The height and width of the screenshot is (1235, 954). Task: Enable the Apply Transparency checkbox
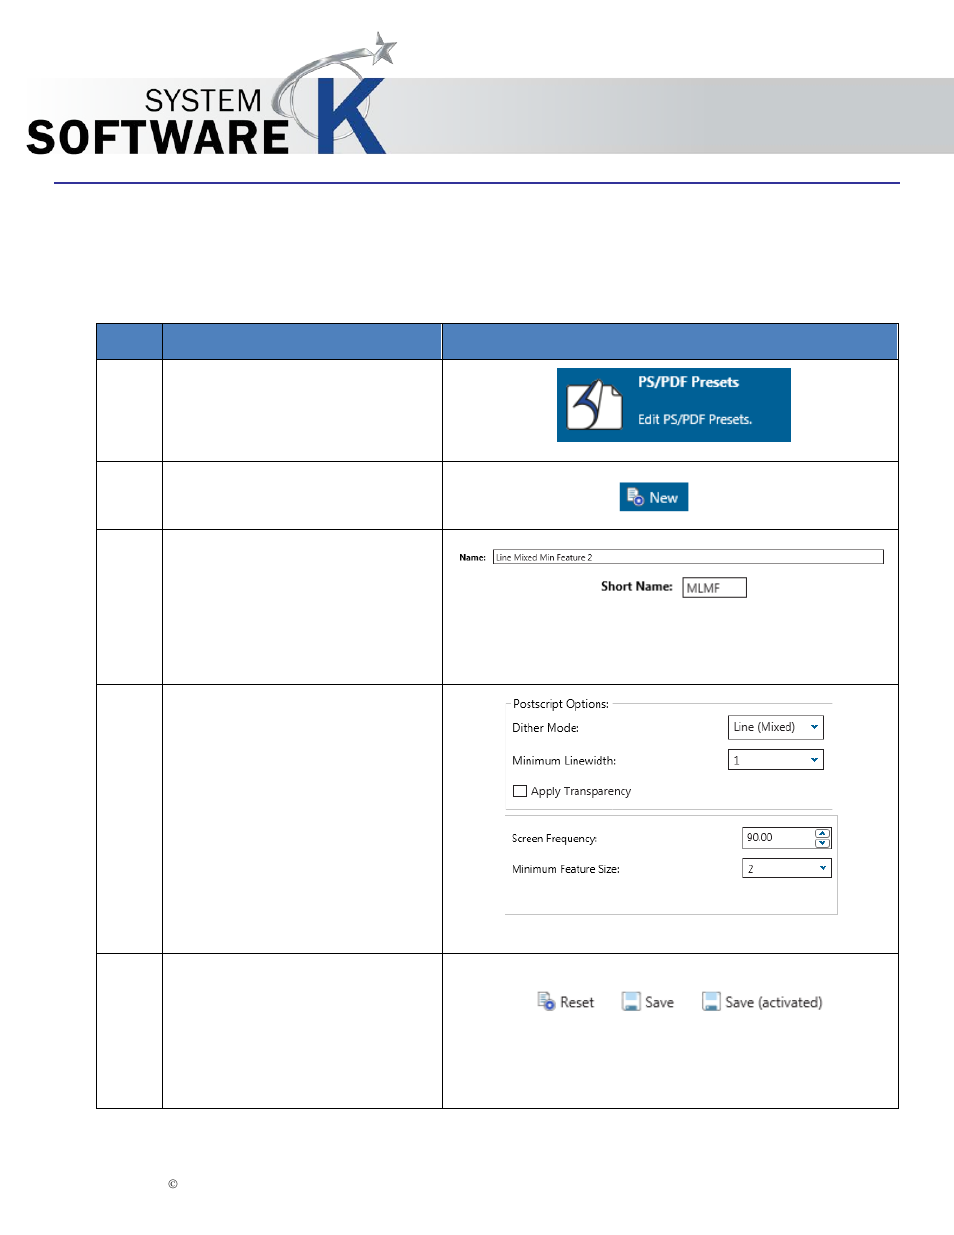[x=520, y=791]
